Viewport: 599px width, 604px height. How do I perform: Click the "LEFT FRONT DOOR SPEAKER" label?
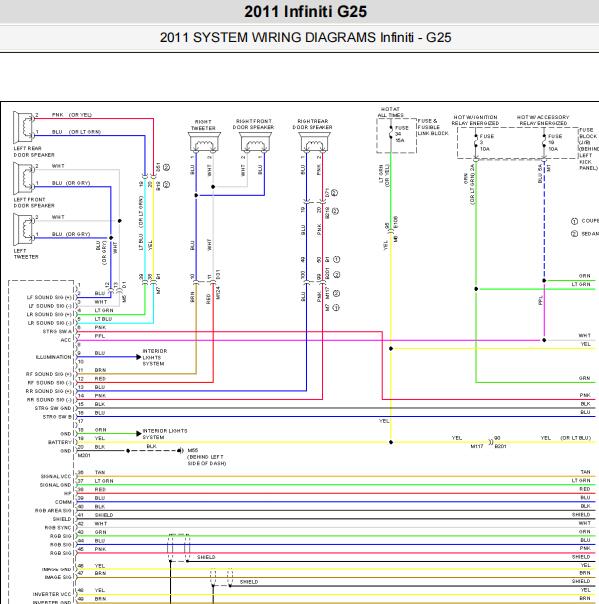pyautogui.click(x=34, y=203)
